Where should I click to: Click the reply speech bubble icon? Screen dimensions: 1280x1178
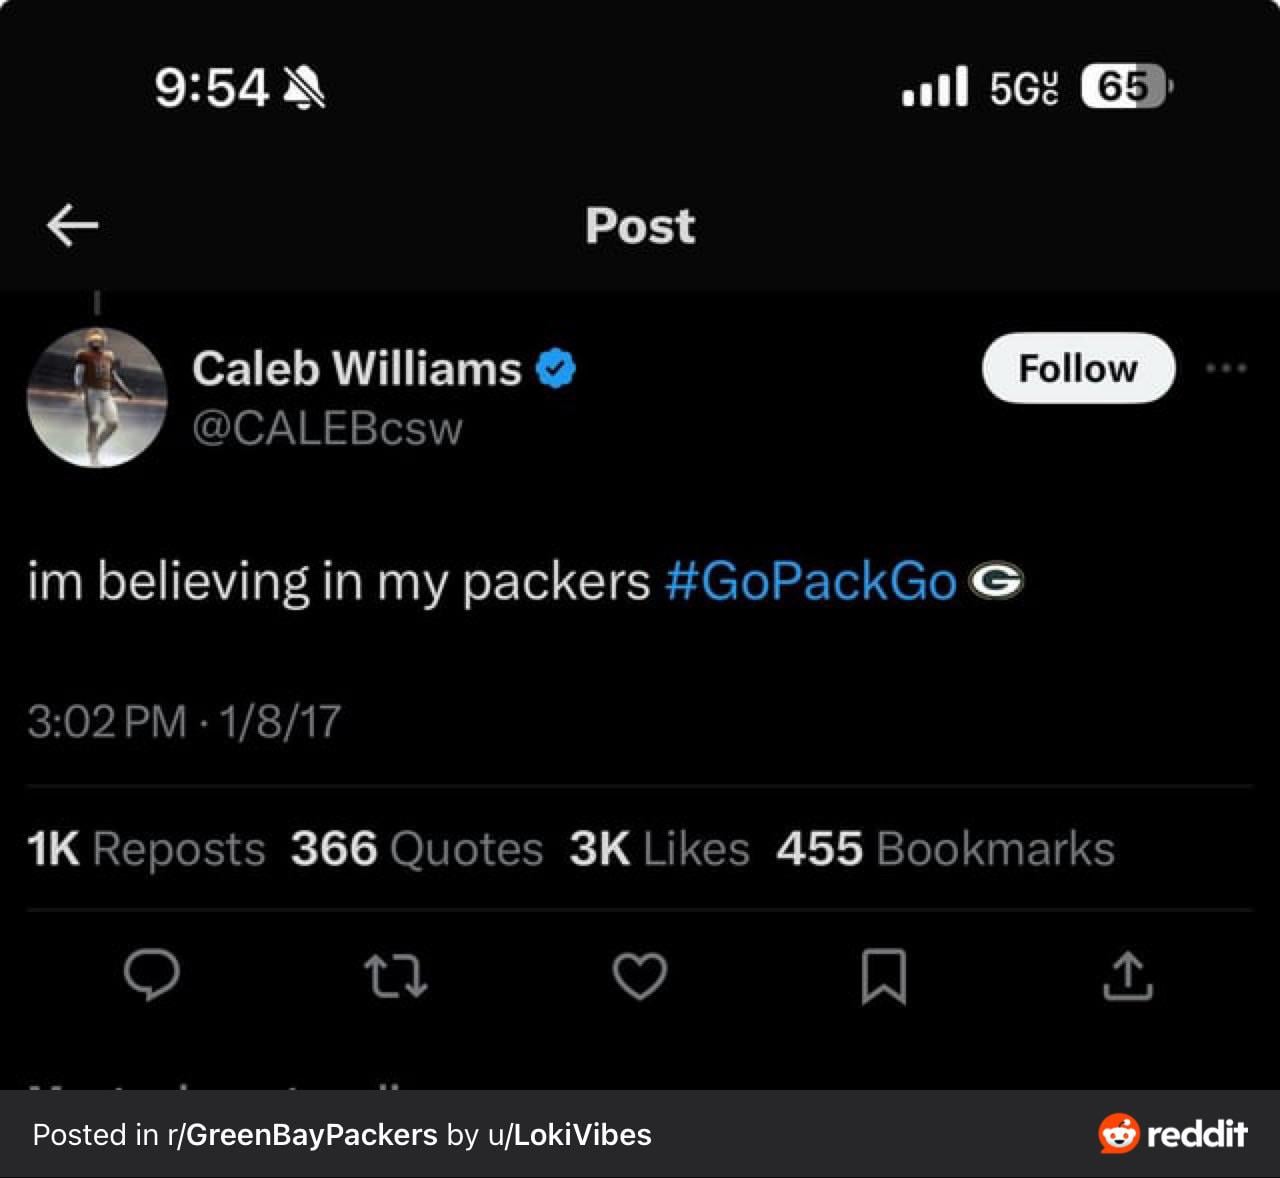(x=152, y=975)
